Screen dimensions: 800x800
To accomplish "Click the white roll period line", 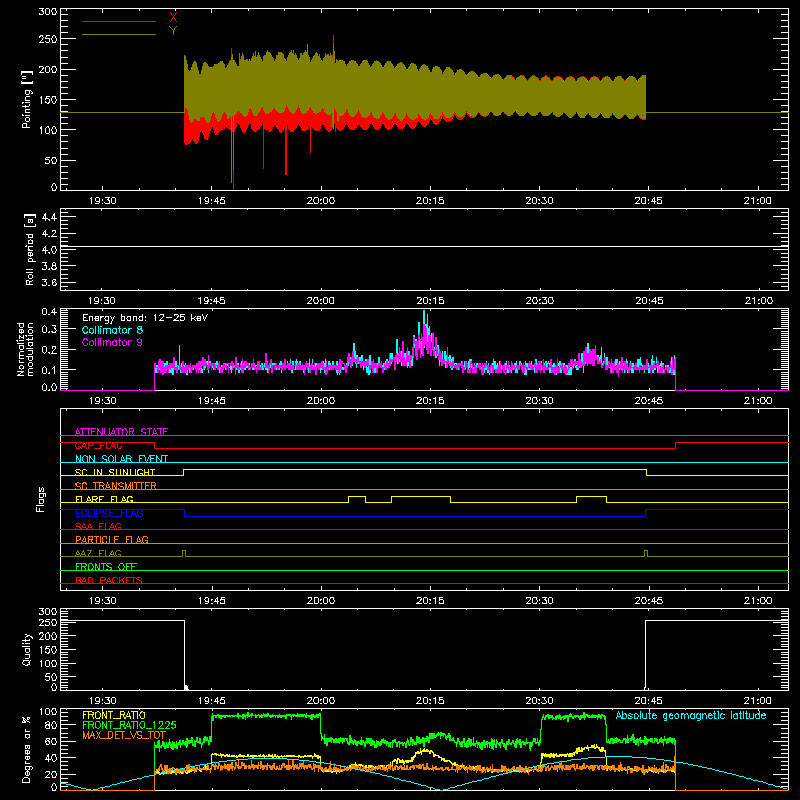I will 424,247.
